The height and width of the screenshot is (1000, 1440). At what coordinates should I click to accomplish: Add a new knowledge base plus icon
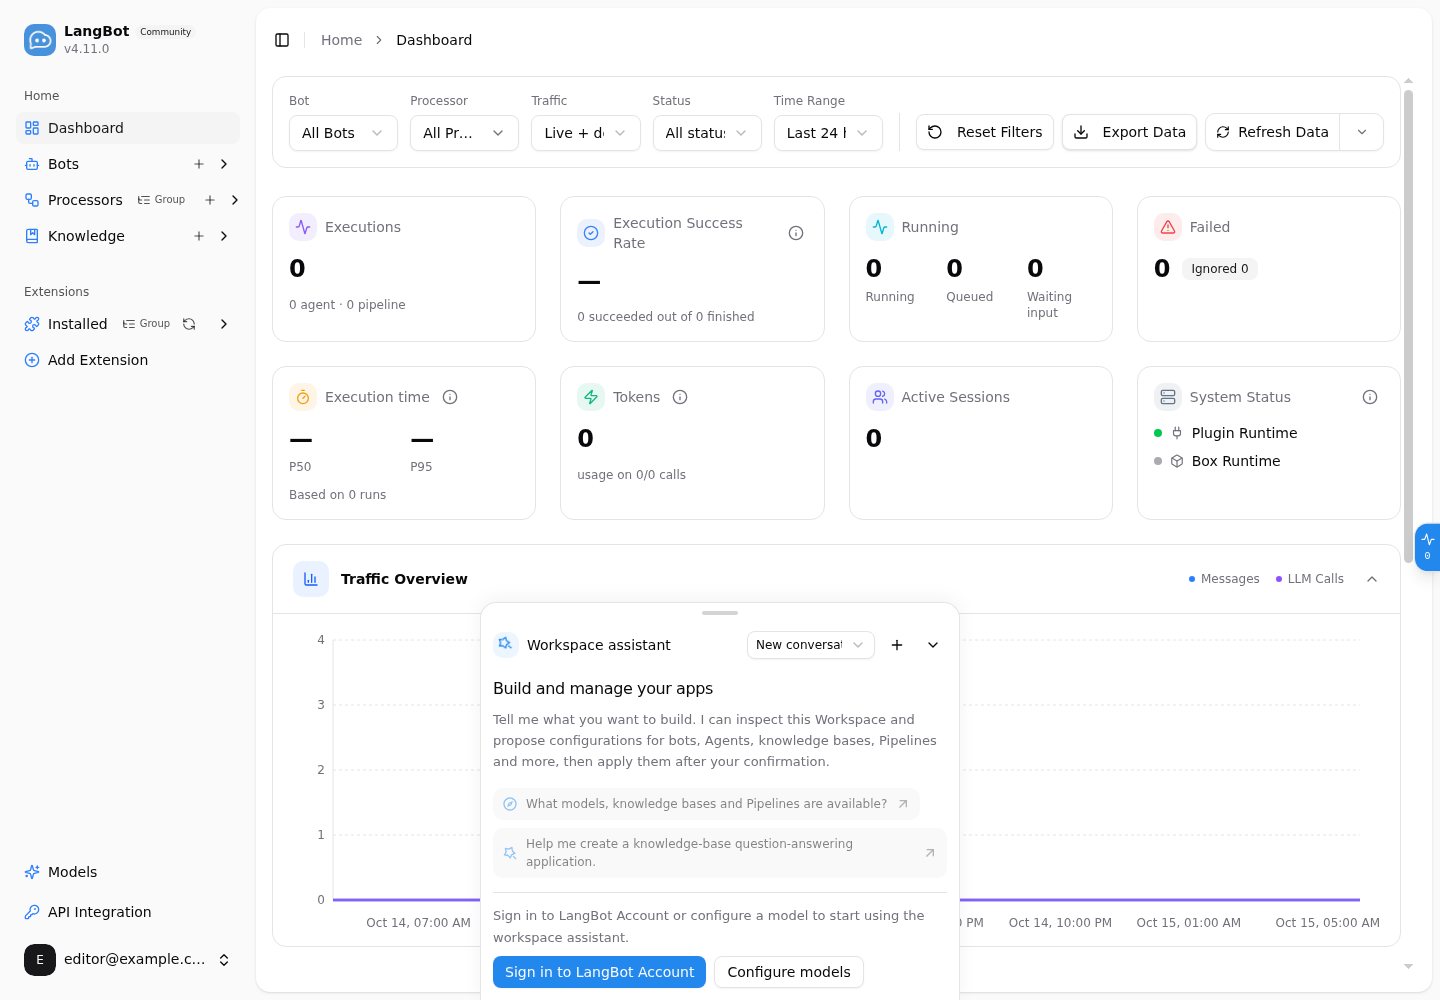tap(199, 236)
